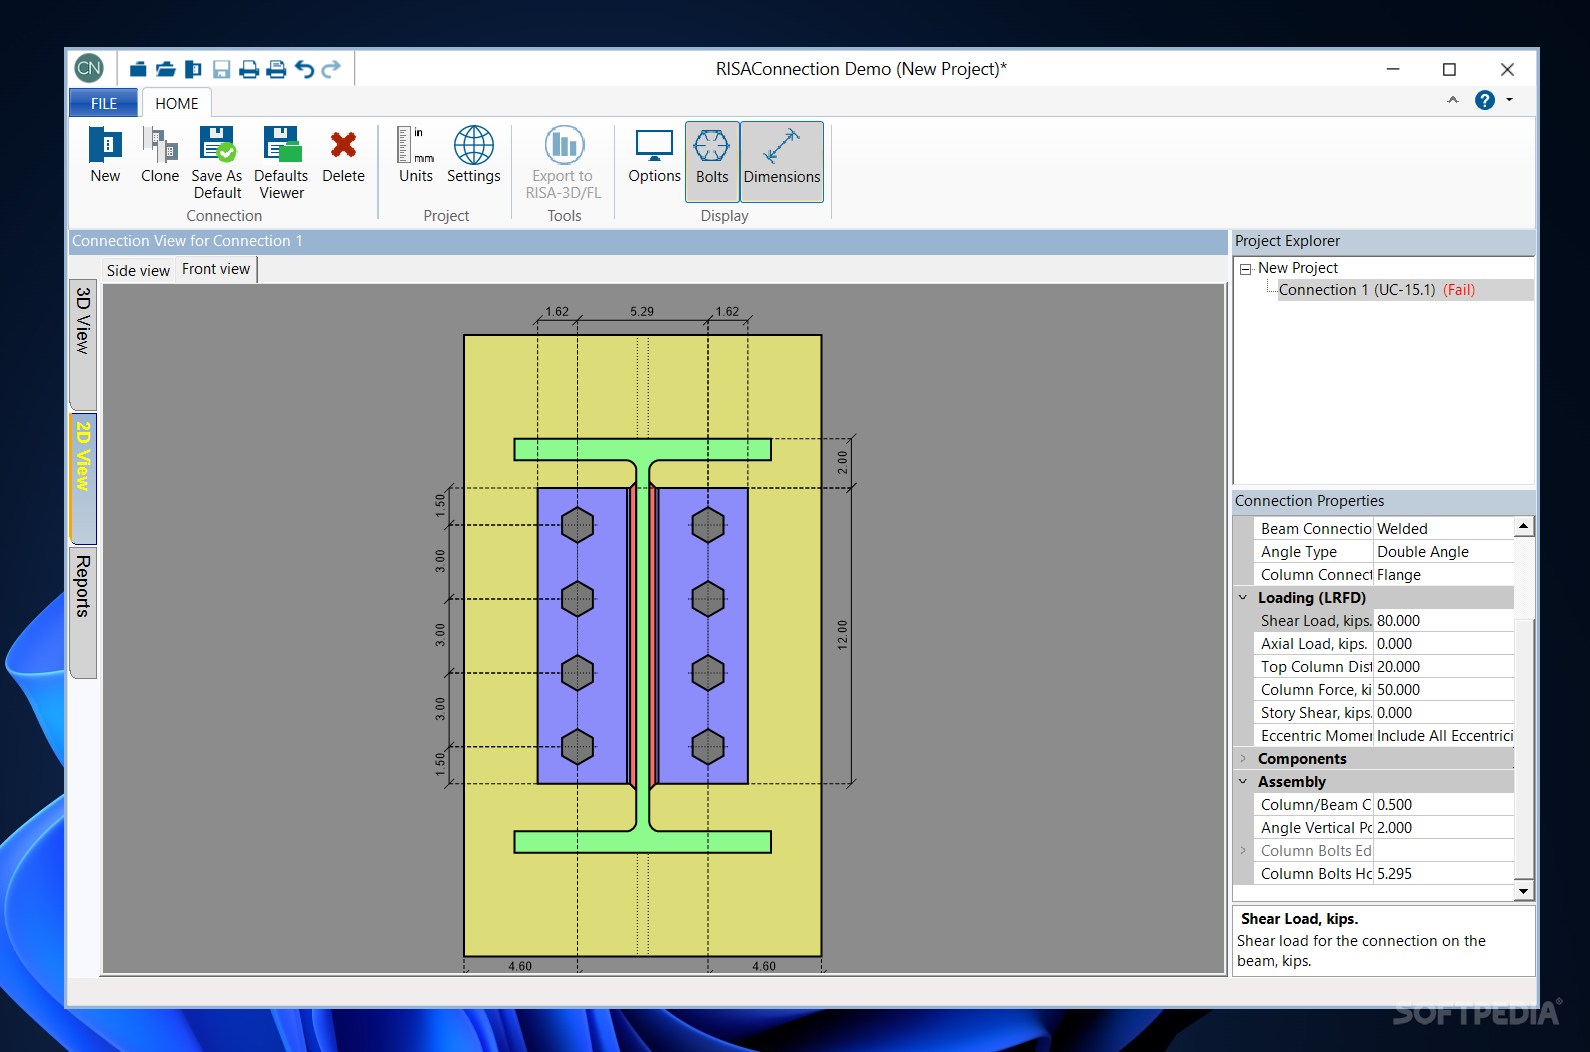Viewport: 1590px width, 1052px height.
Task: Expand the Components section
Action: (x=1243, y=758)
